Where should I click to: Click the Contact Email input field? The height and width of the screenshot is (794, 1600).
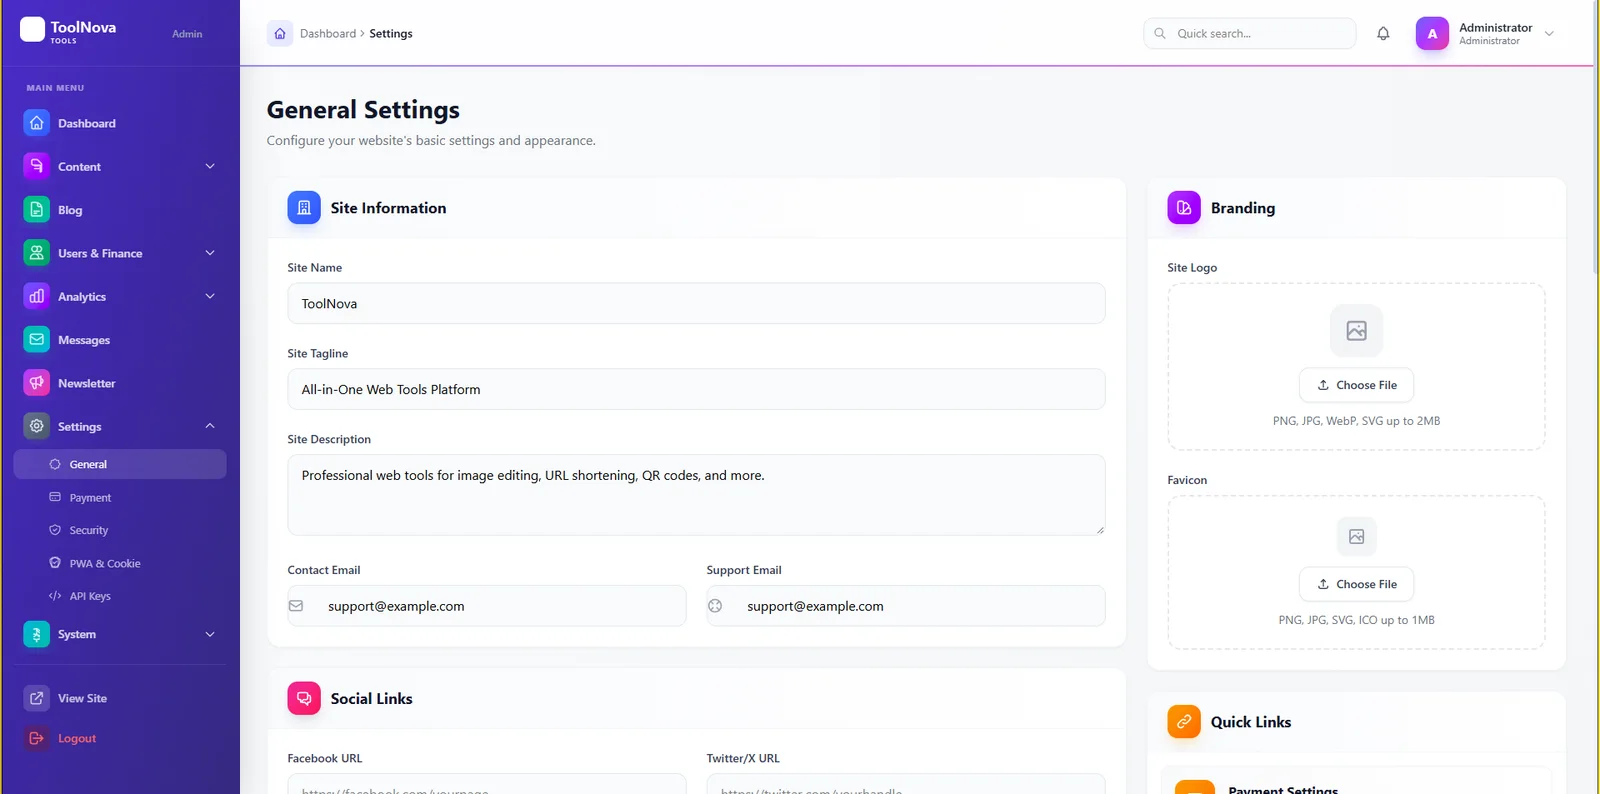[x=487, y=606]
